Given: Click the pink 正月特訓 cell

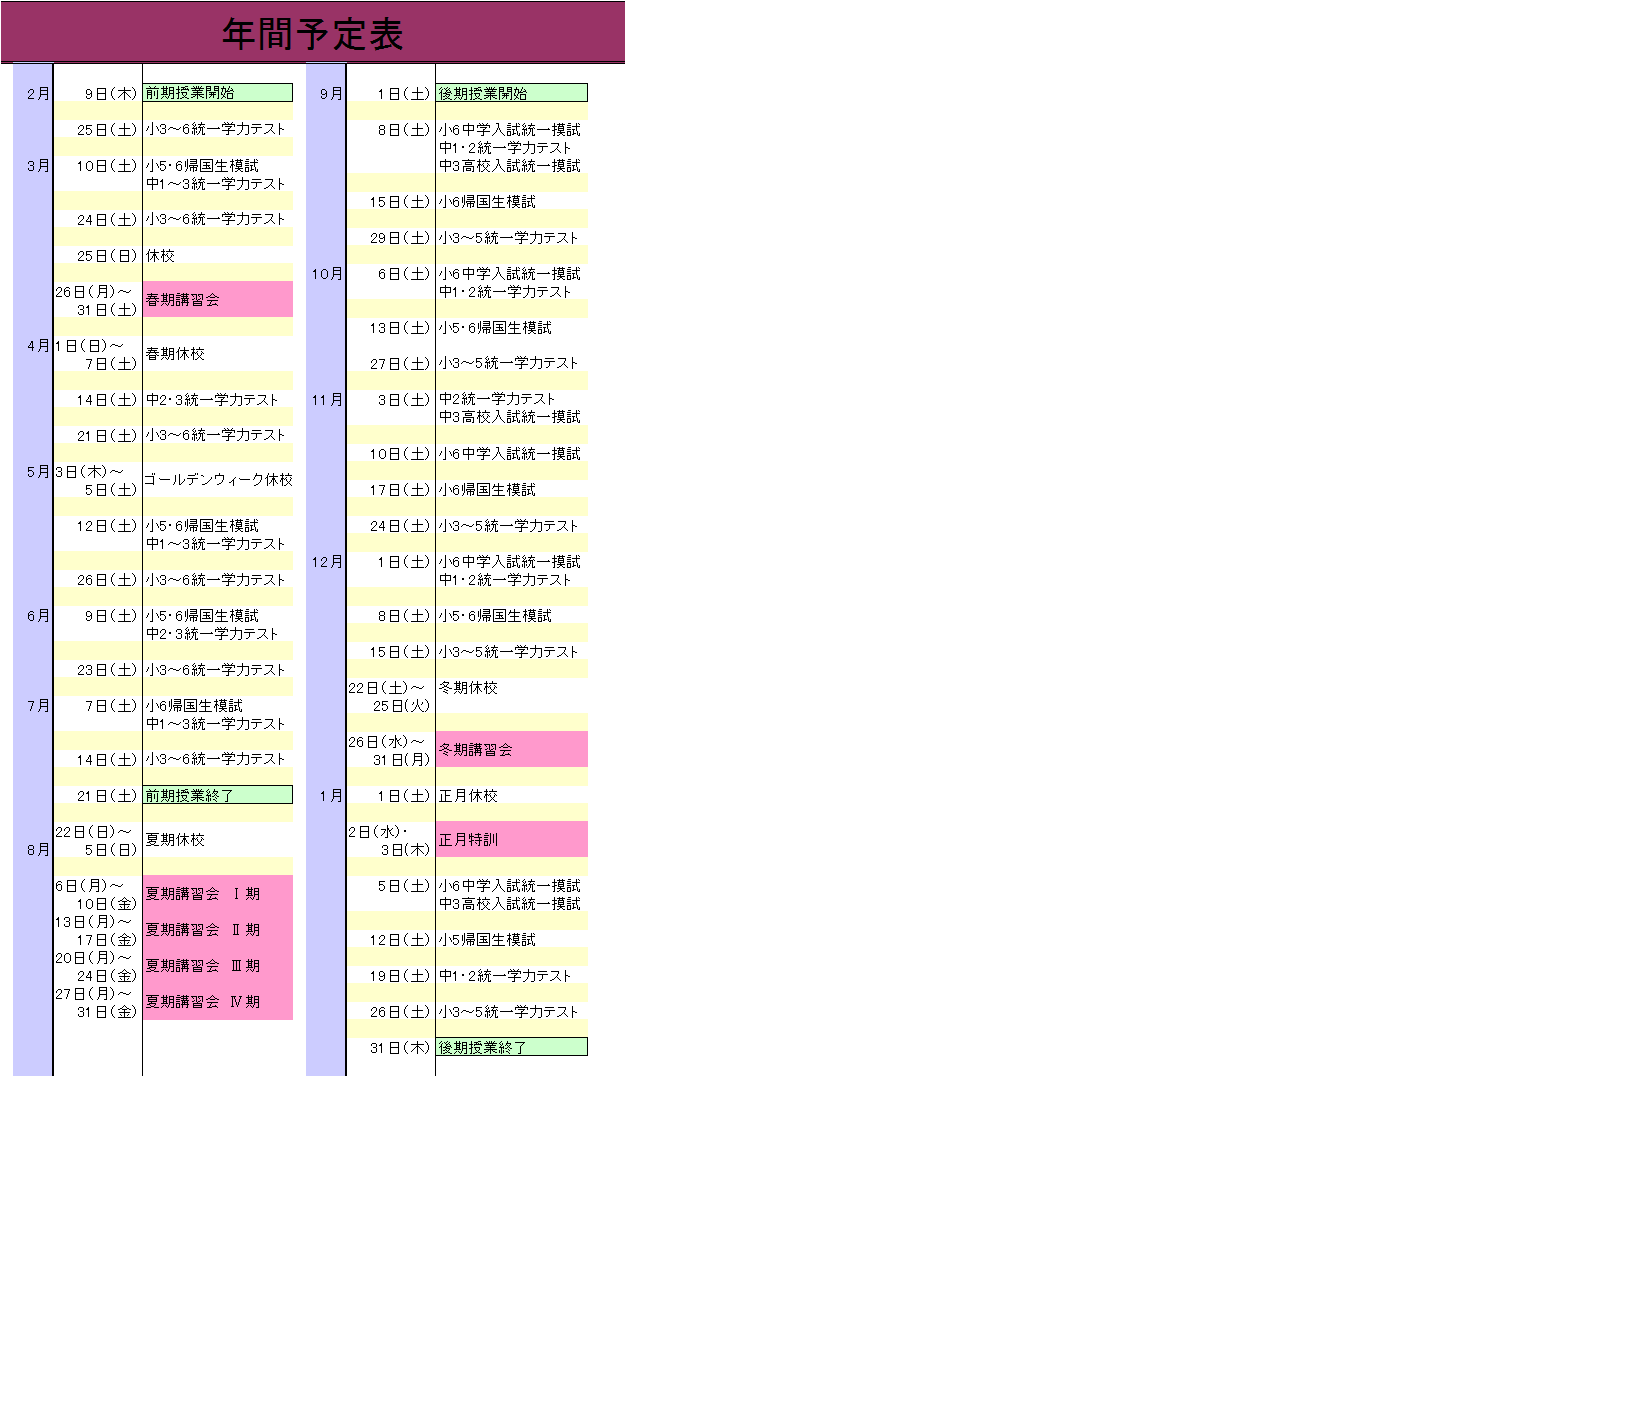Looking at the screenshot, I should (x=511, y=840).
